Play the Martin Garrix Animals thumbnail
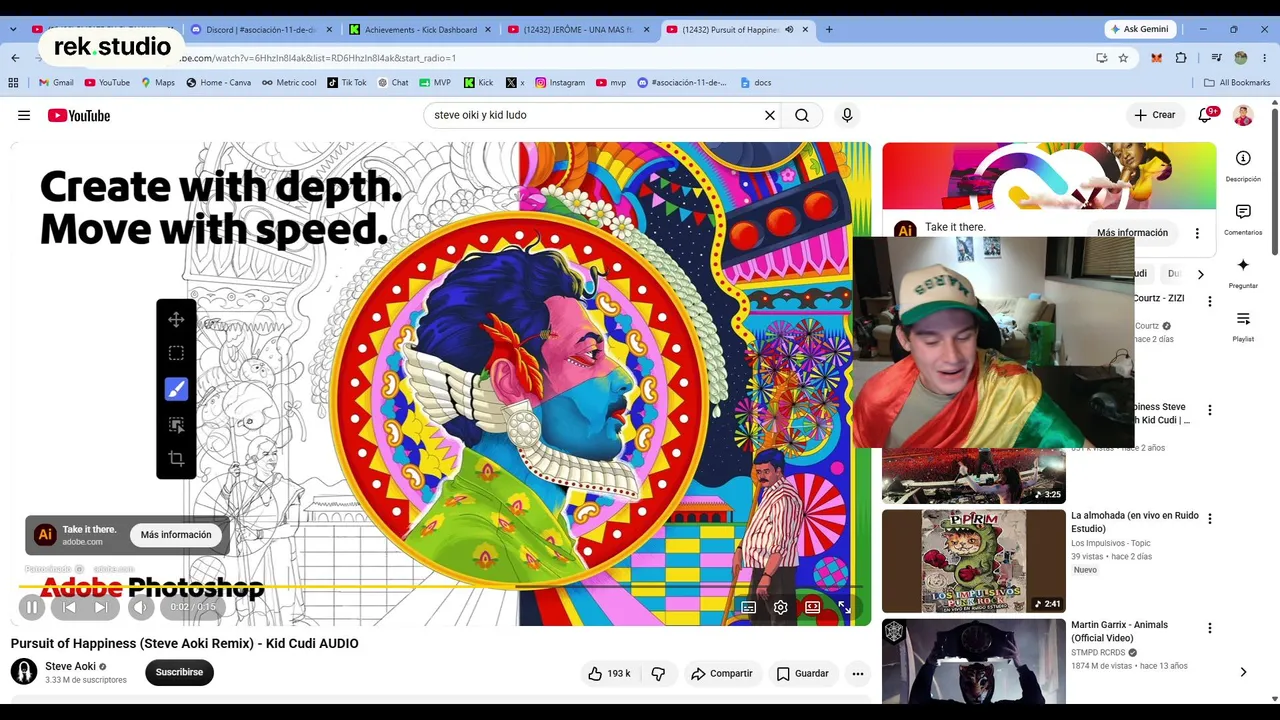Image resolution: width=1280 pixels, height=720 pixels. 974,661
